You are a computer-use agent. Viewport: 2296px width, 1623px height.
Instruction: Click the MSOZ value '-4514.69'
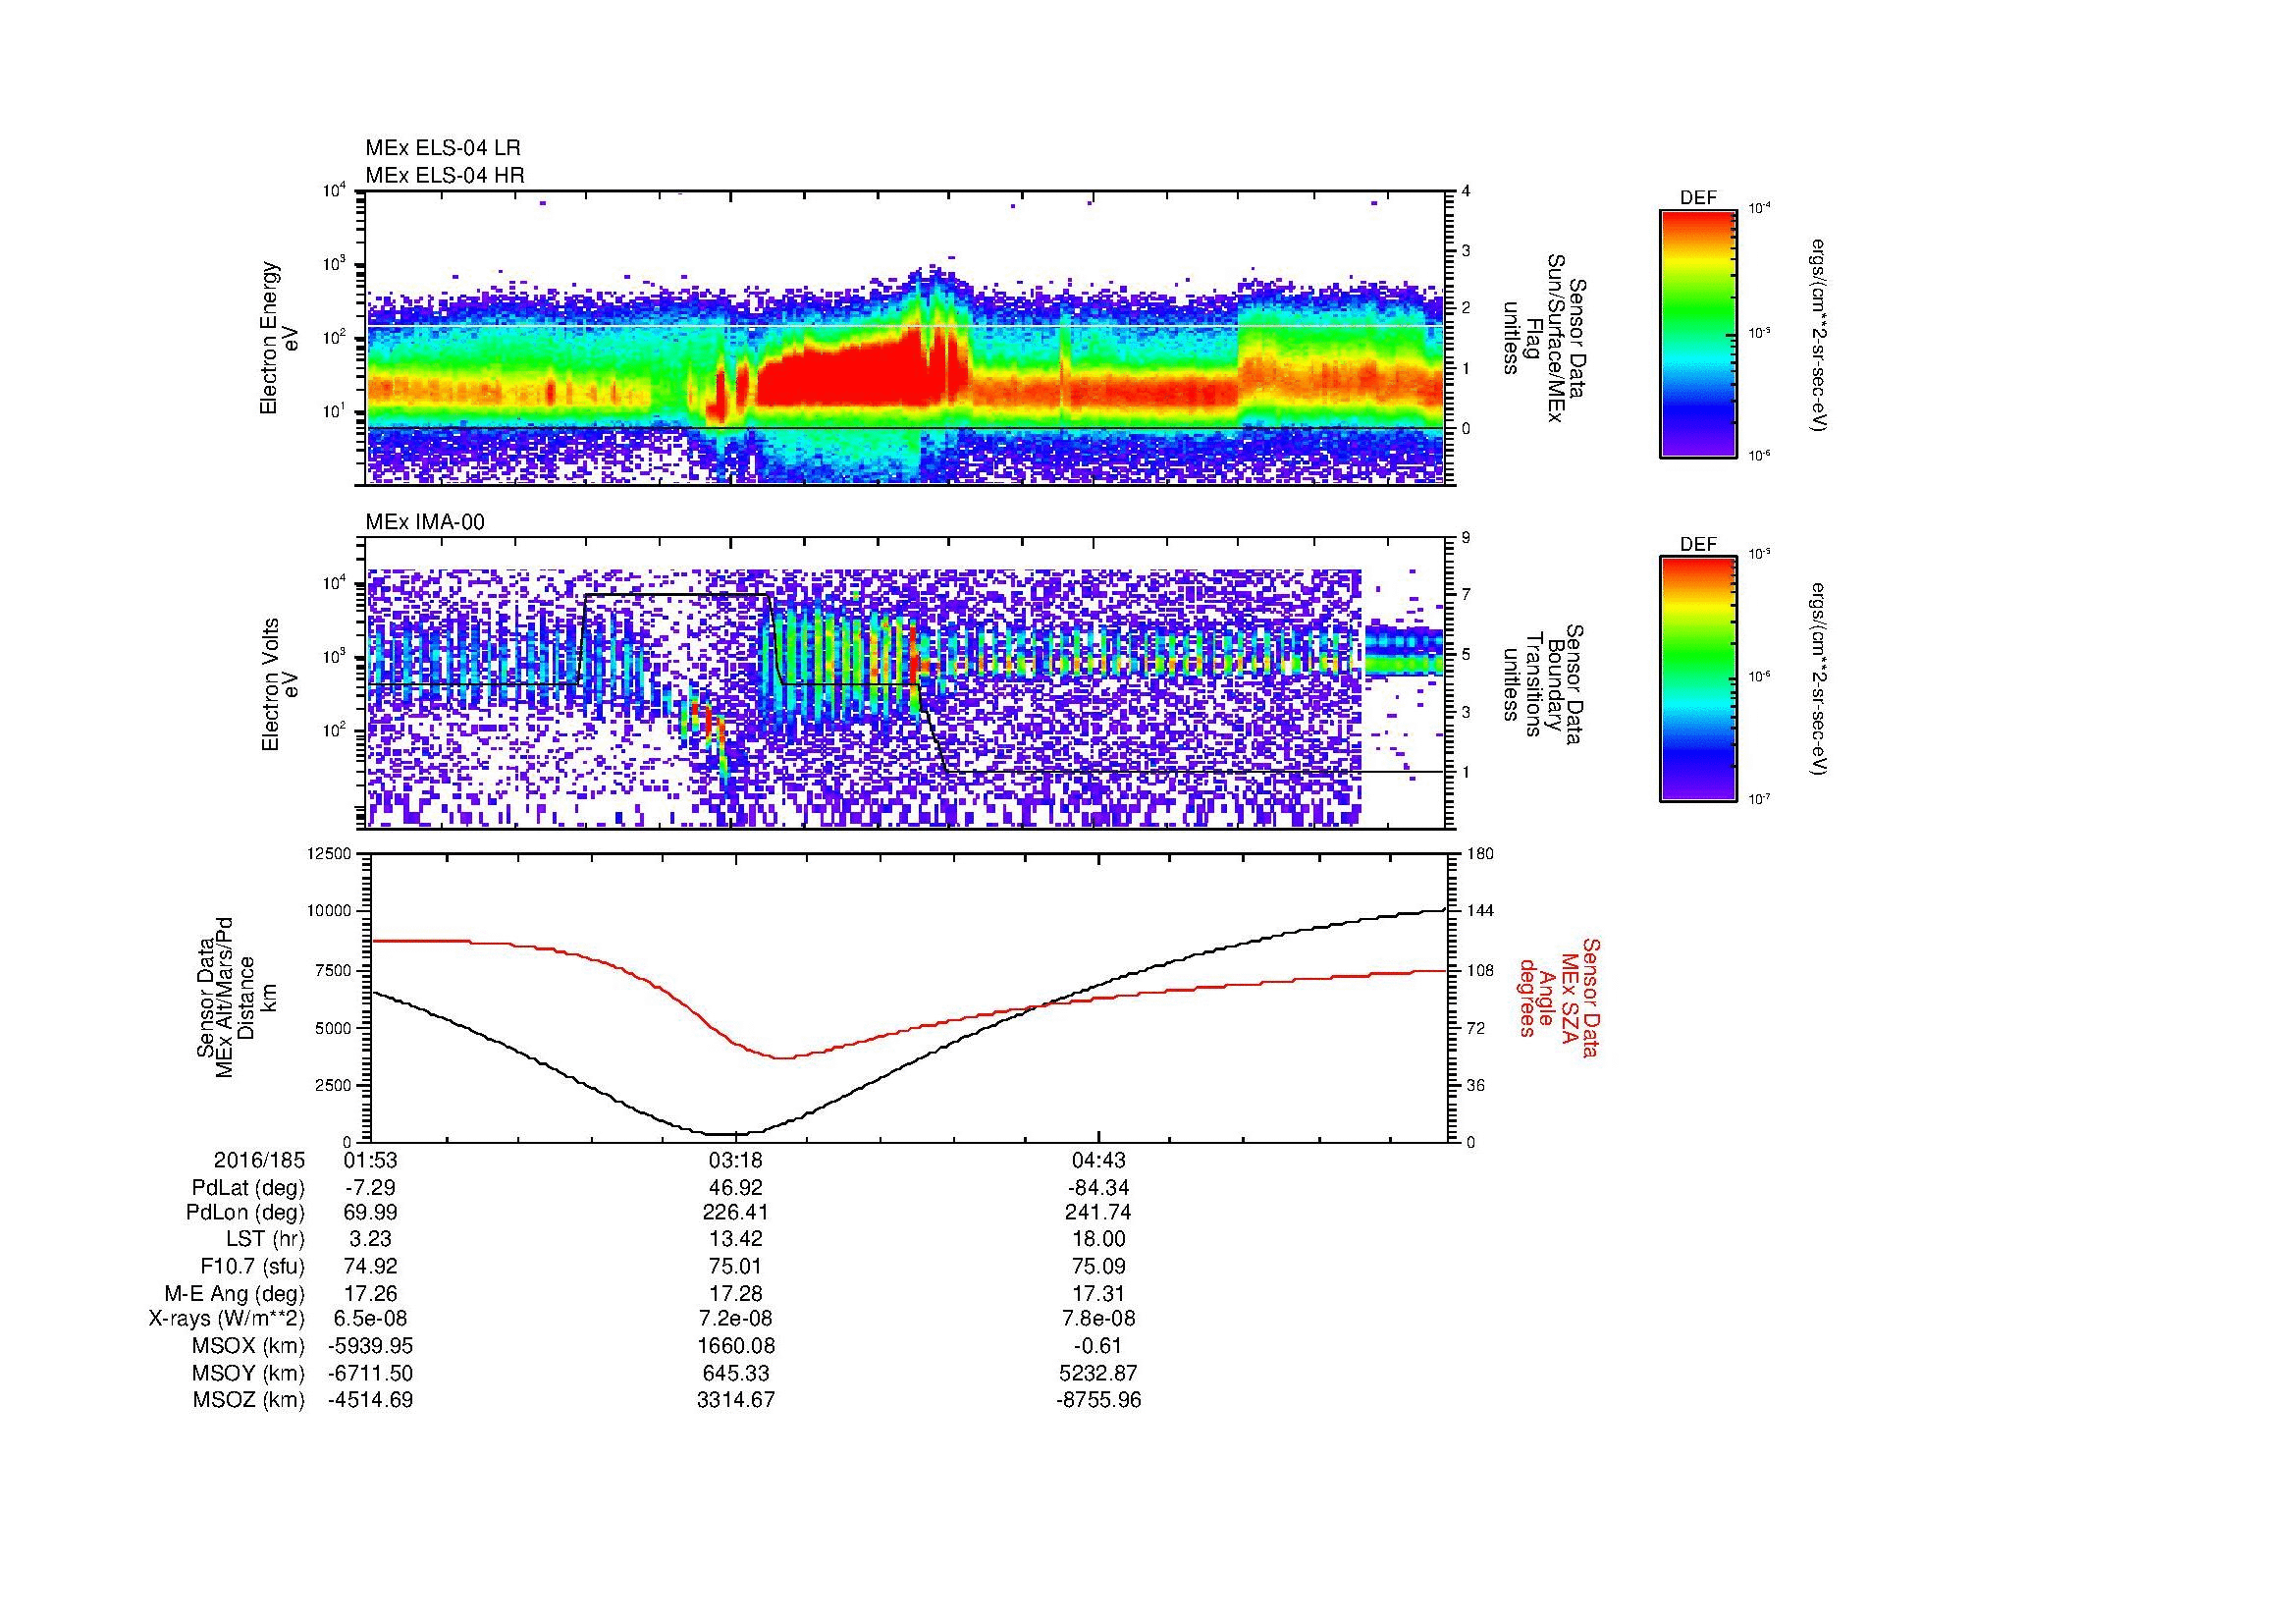(x=370, y=1400)
